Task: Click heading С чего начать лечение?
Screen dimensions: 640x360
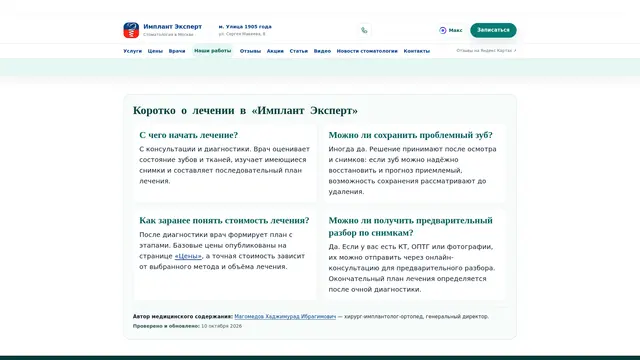Action: coord(189,135)
